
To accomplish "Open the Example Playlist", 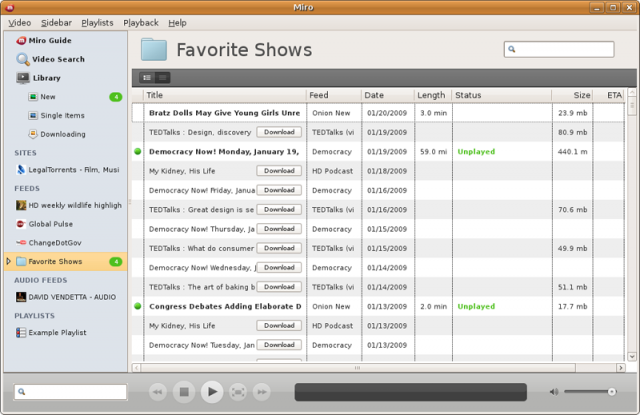I will pyautogui.click(x=51, y=333).
